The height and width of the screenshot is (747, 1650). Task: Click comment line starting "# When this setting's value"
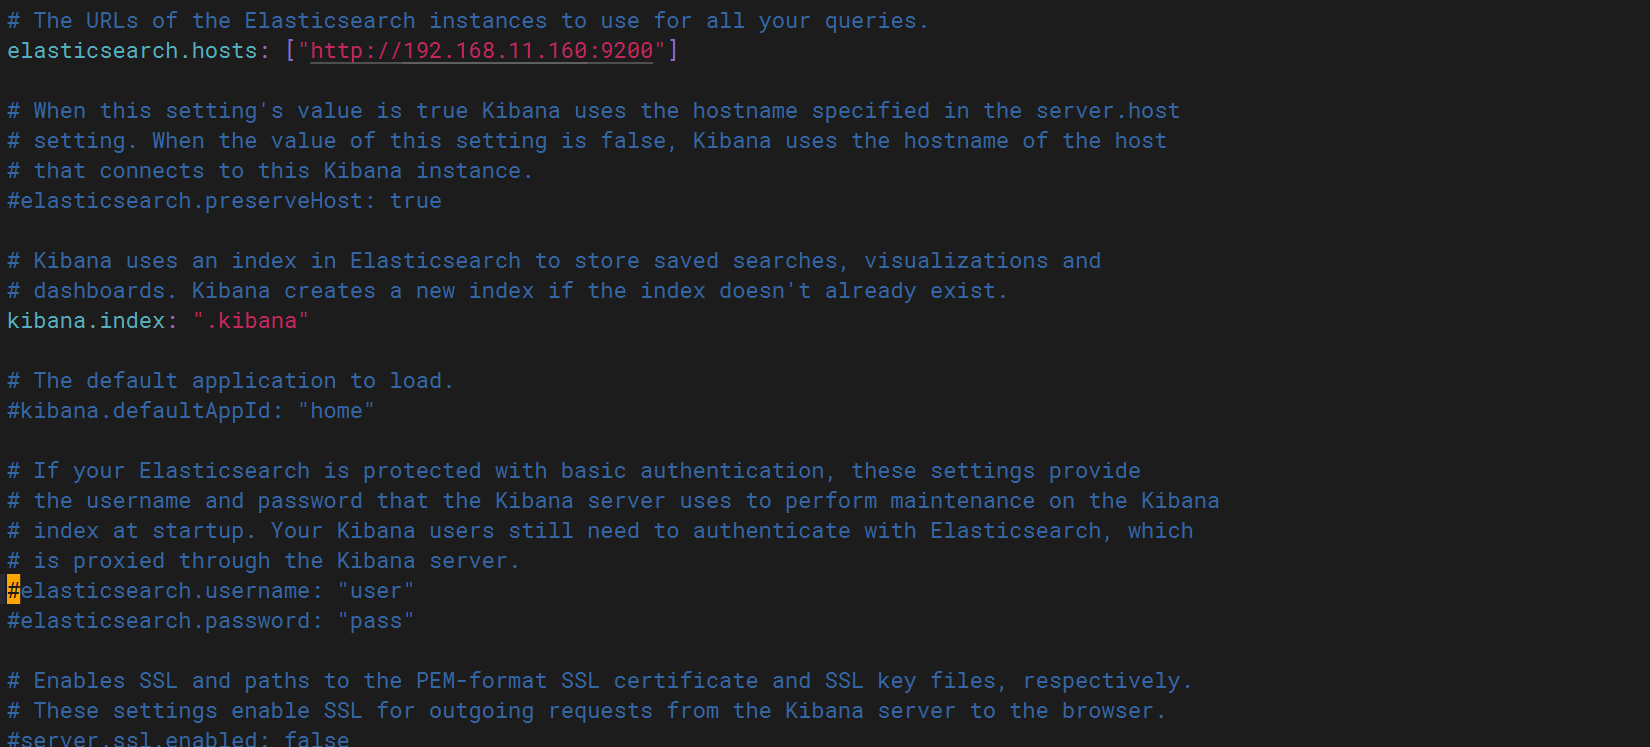pos(594,111)
